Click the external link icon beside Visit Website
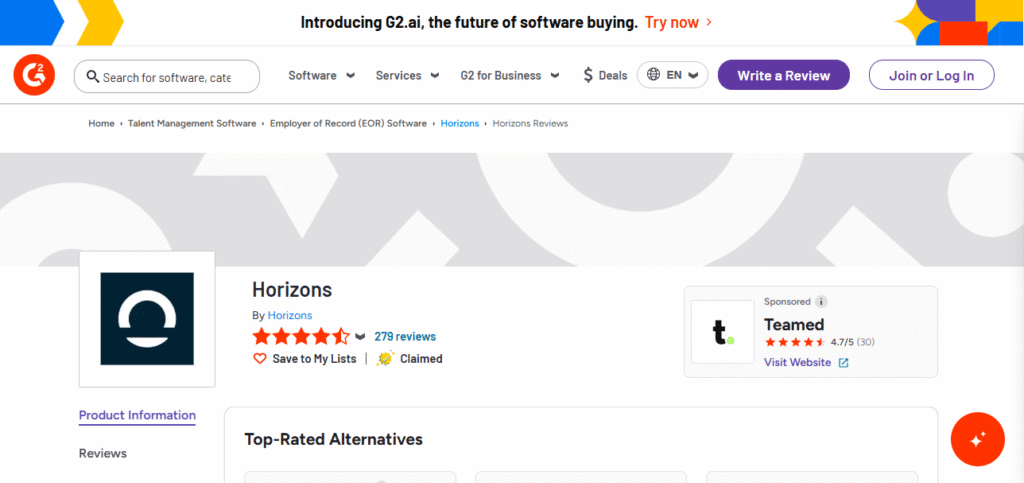This screenshot has width=1024, height=483. click(x=843, y=363)
